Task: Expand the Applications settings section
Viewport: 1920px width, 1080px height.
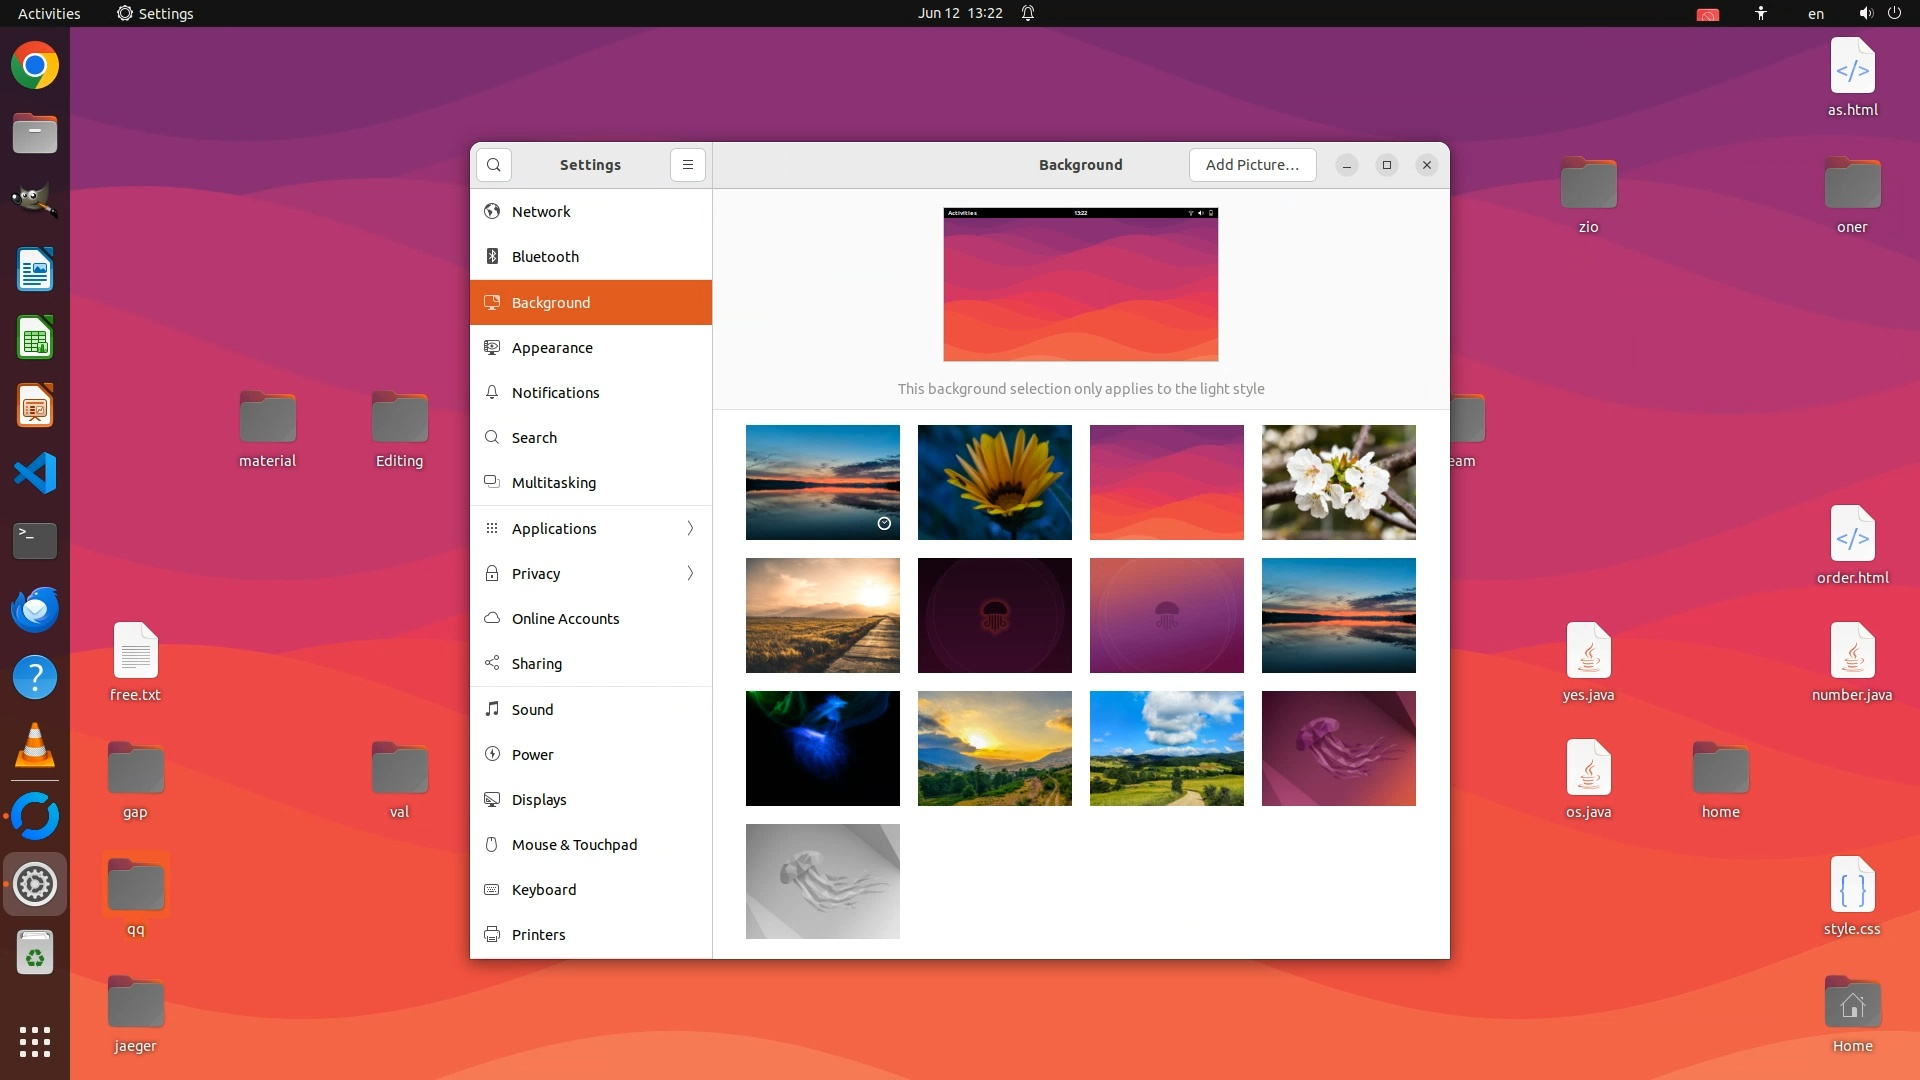Action: 590,528
